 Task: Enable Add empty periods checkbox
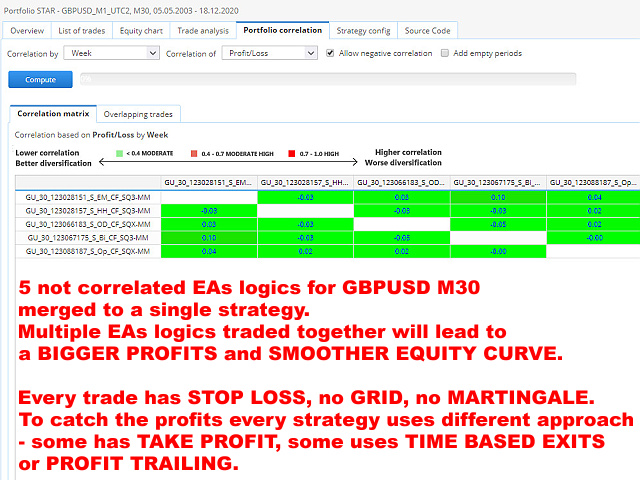tap(445, 53)
